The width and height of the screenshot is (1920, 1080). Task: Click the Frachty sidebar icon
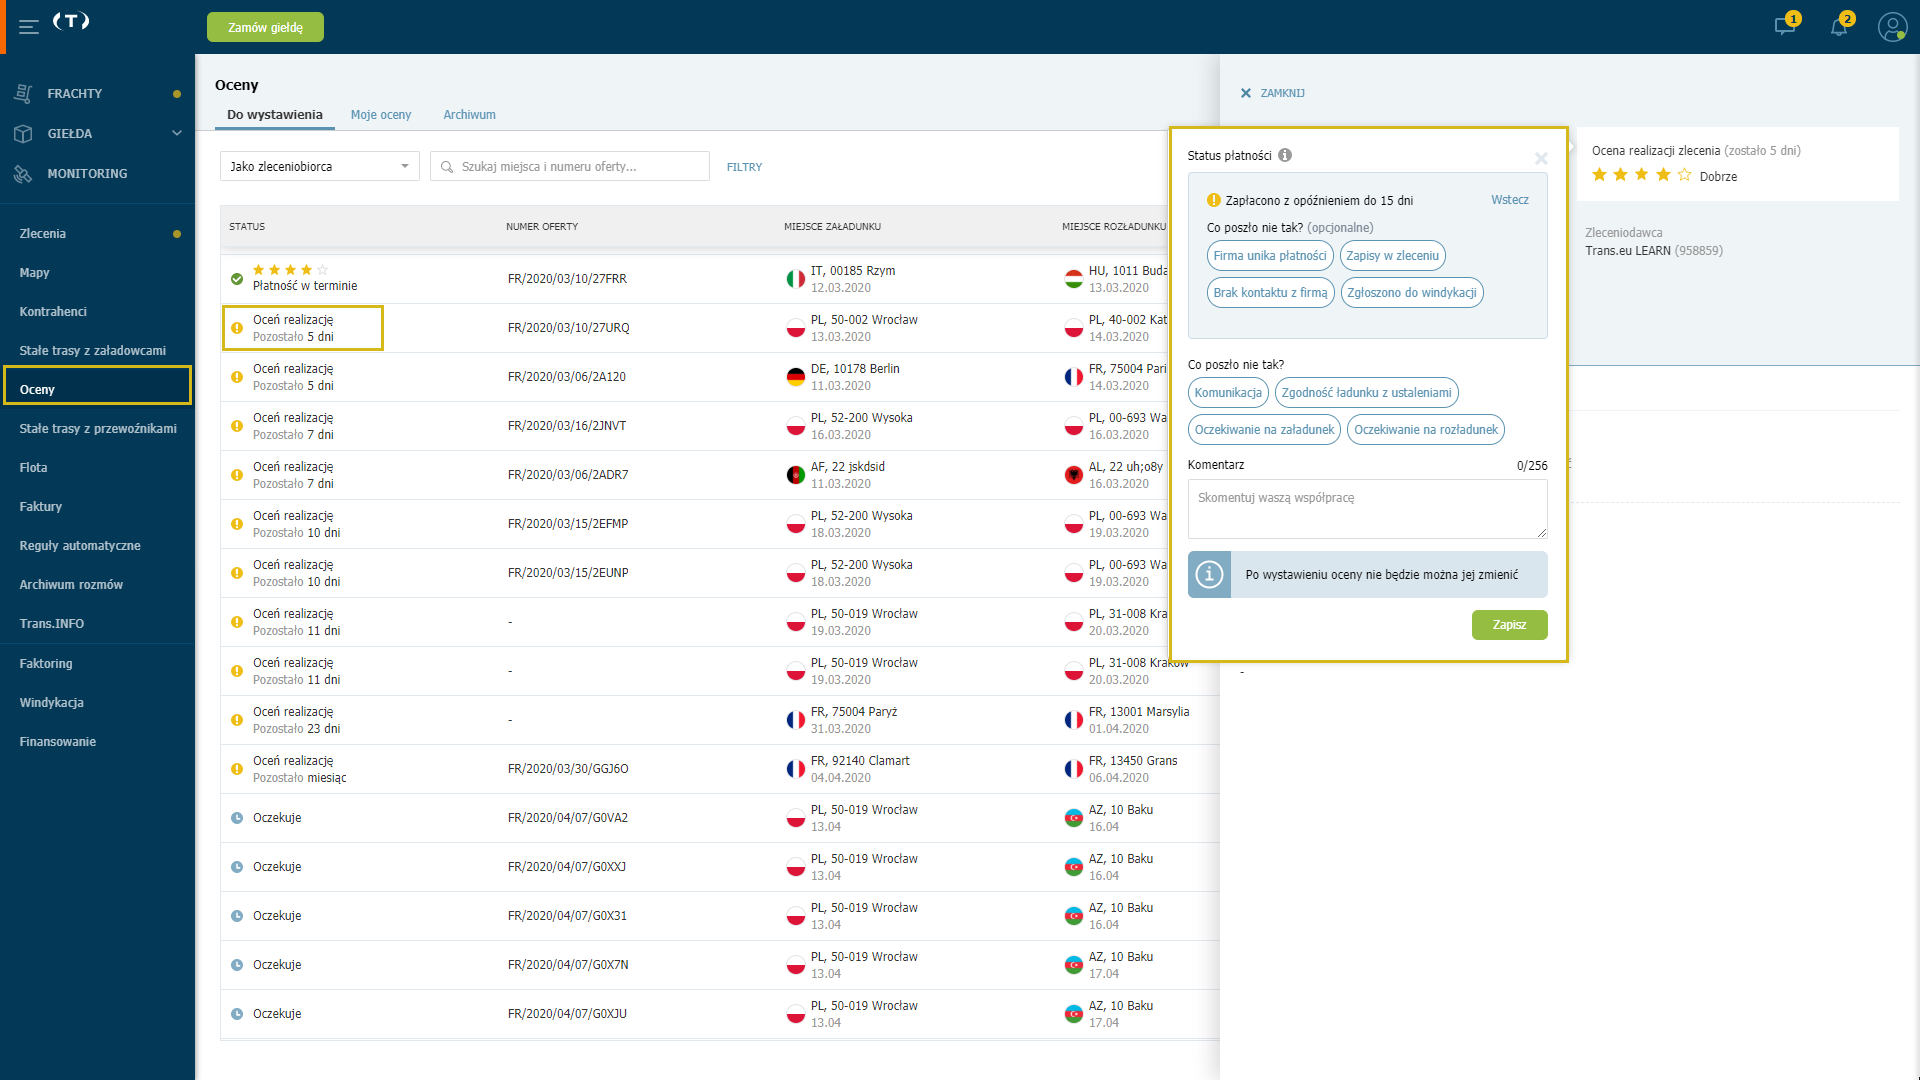[x=24, y=93]
